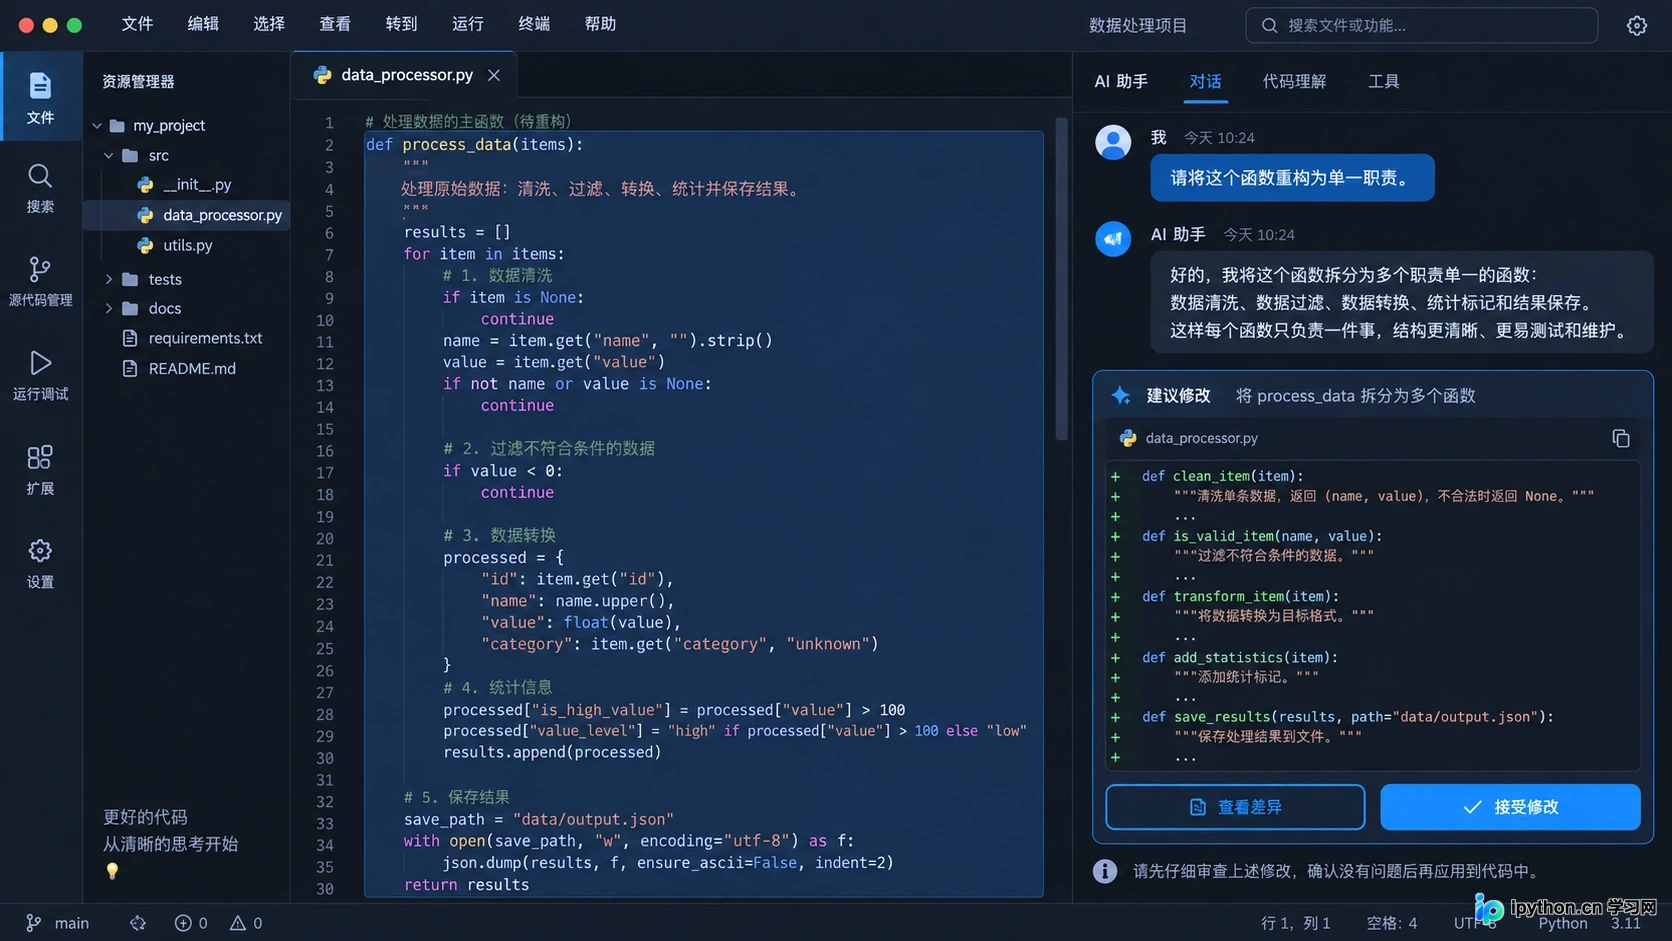Select the 对话 tab
Image resolution: width=1672 pixels, height=941 pixels.
point(1205,82)
